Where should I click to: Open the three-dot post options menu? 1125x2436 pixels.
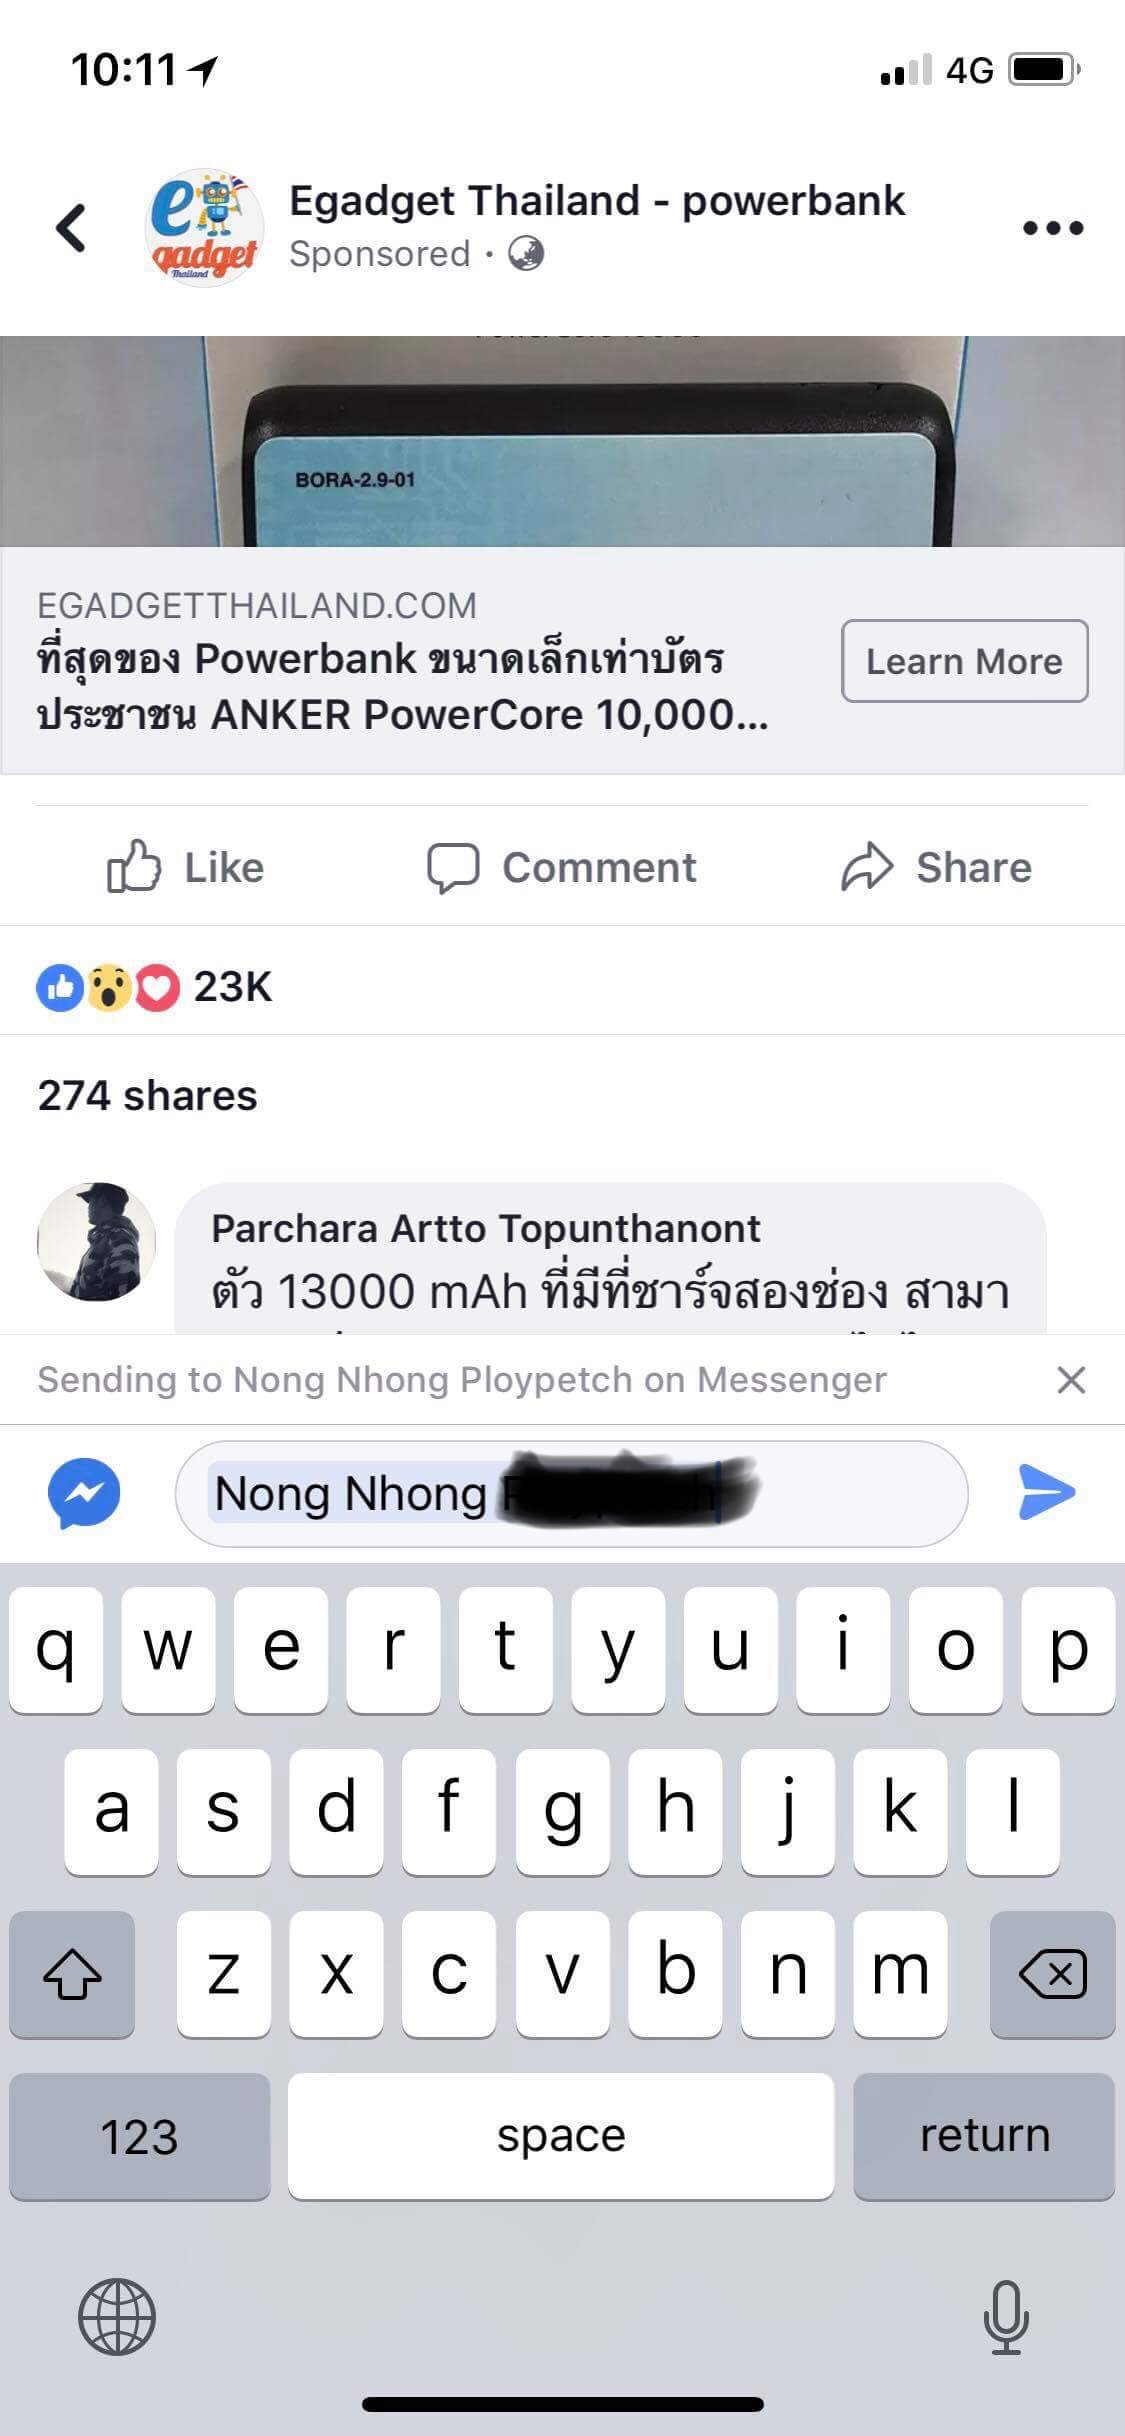(x=1053, y=228)
